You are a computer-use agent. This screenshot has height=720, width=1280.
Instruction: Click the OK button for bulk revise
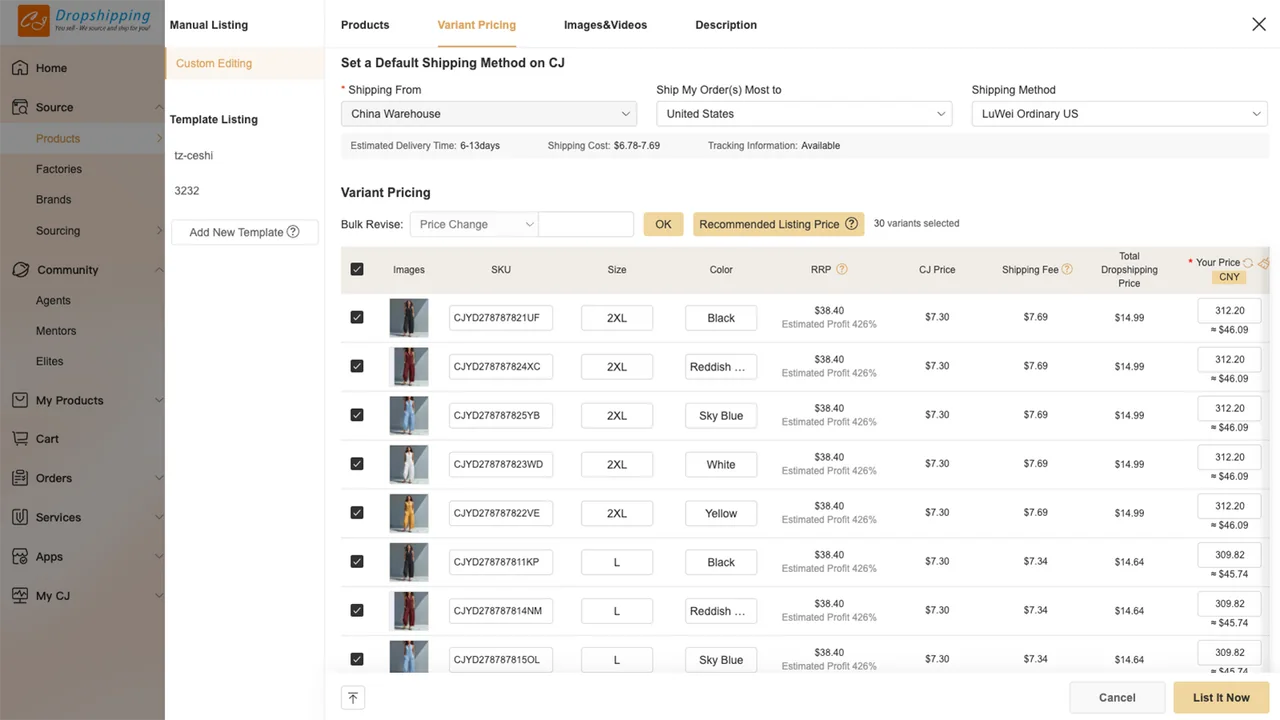(663, 224)
